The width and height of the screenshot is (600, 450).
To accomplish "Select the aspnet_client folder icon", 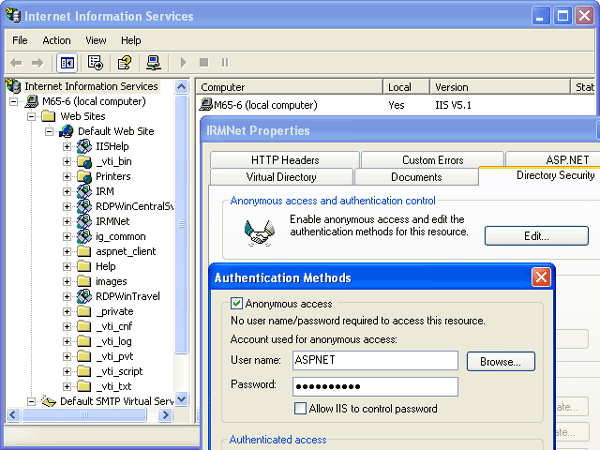I will (x=84, y=251).
